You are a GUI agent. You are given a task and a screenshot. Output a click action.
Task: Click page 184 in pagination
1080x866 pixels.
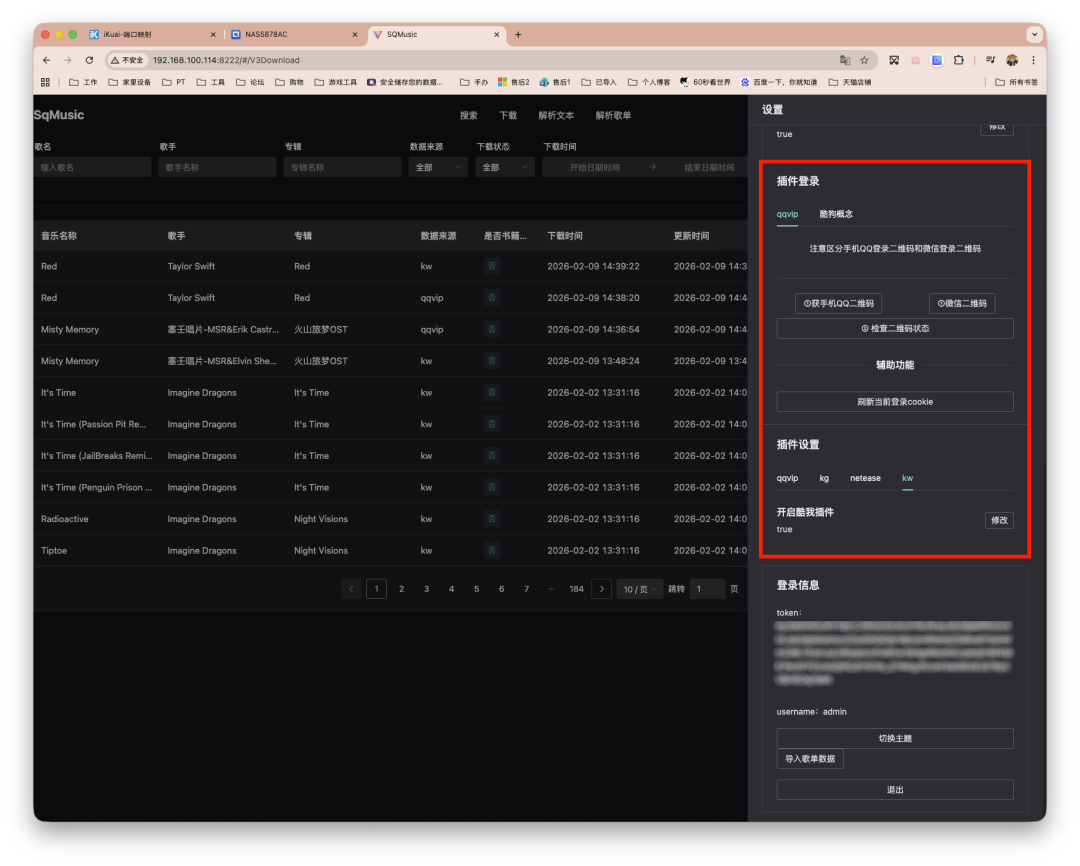[x=576, y=589]
